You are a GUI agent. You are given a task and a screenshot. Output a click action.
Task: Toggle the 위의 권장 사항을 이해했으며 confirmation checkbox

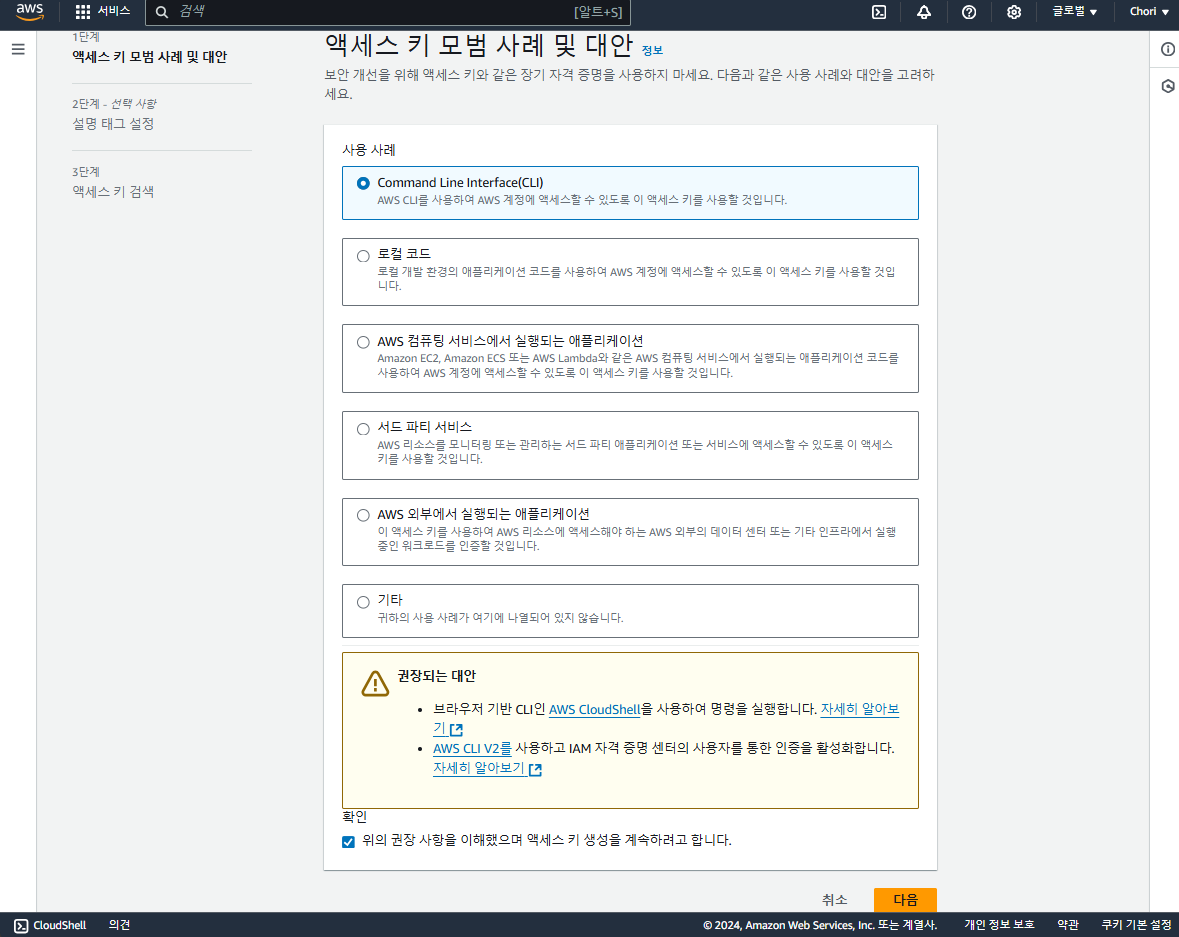[x=348, y=841]
